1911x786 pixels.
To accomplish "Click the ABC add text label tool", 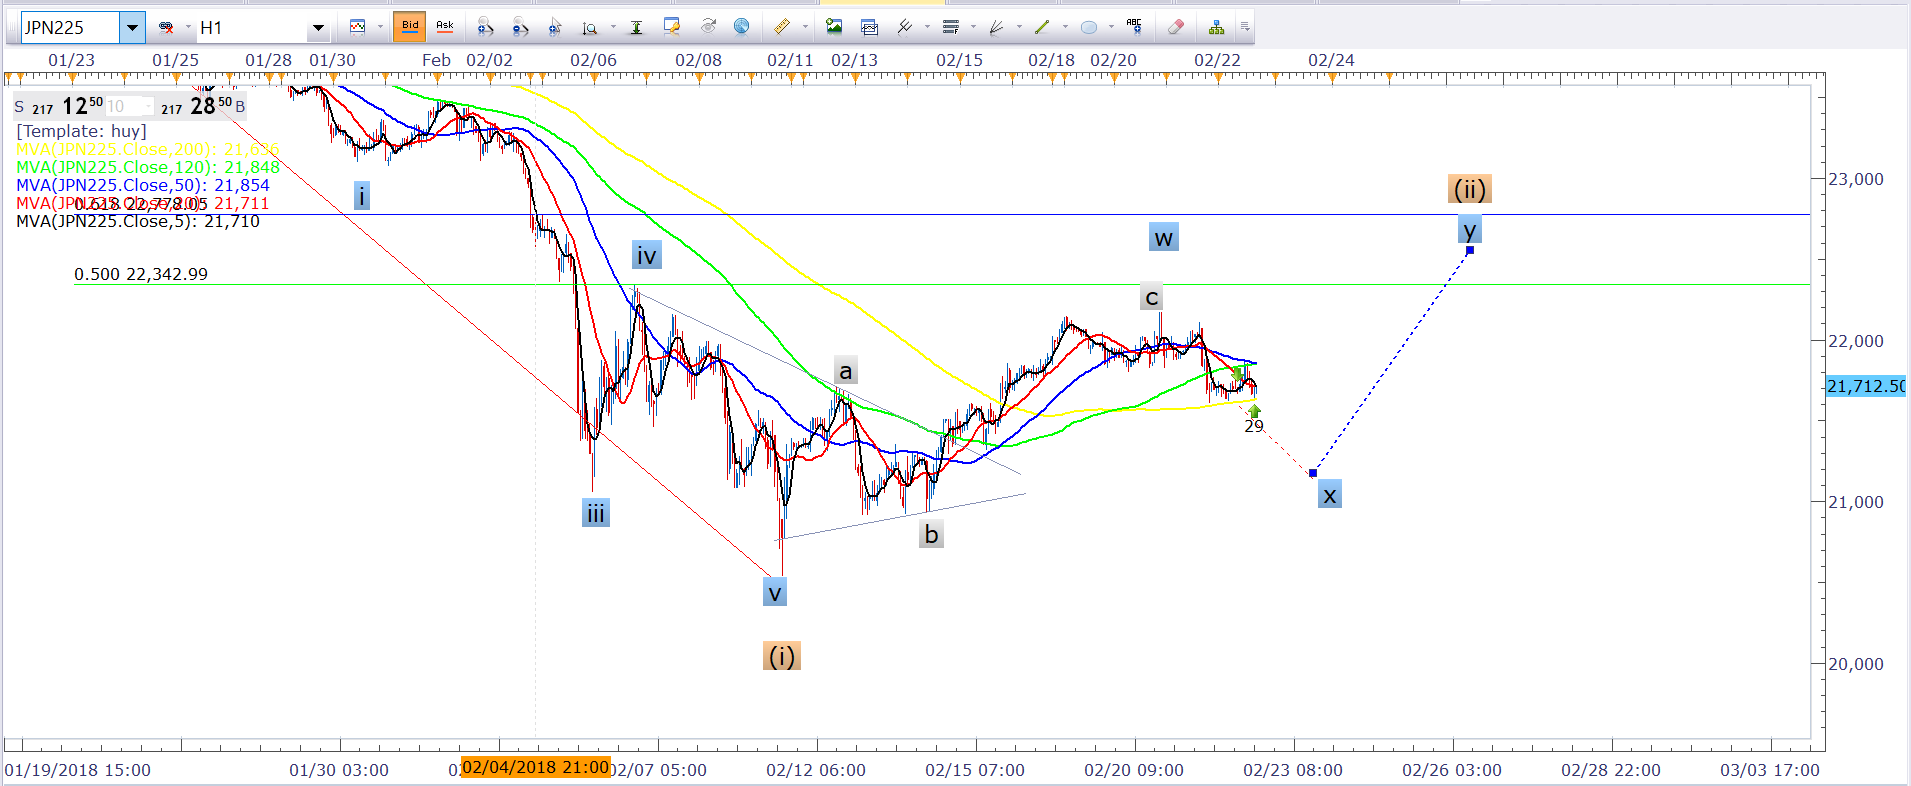I will point(1133,25).
